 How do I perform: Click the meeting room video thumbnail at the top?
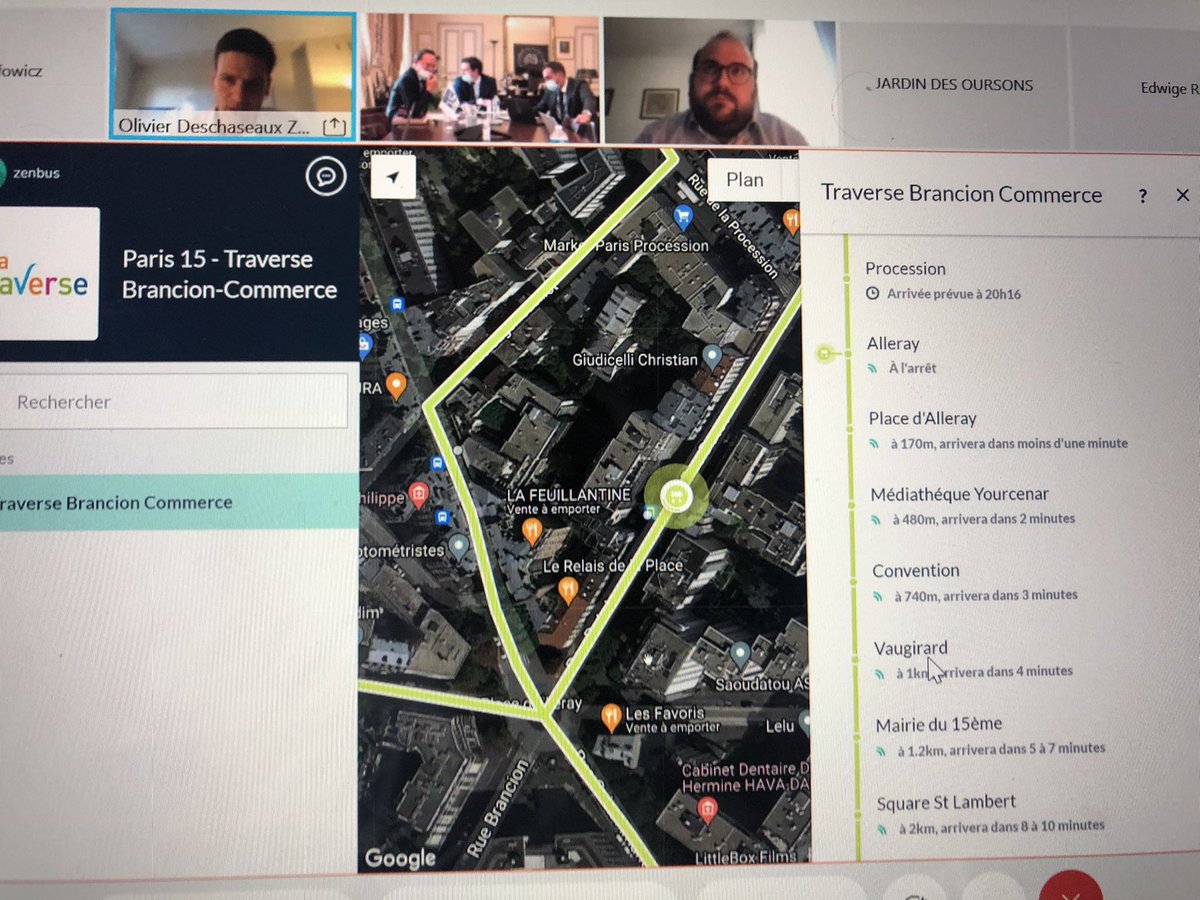pyautogui.click(x=483, y=73)
